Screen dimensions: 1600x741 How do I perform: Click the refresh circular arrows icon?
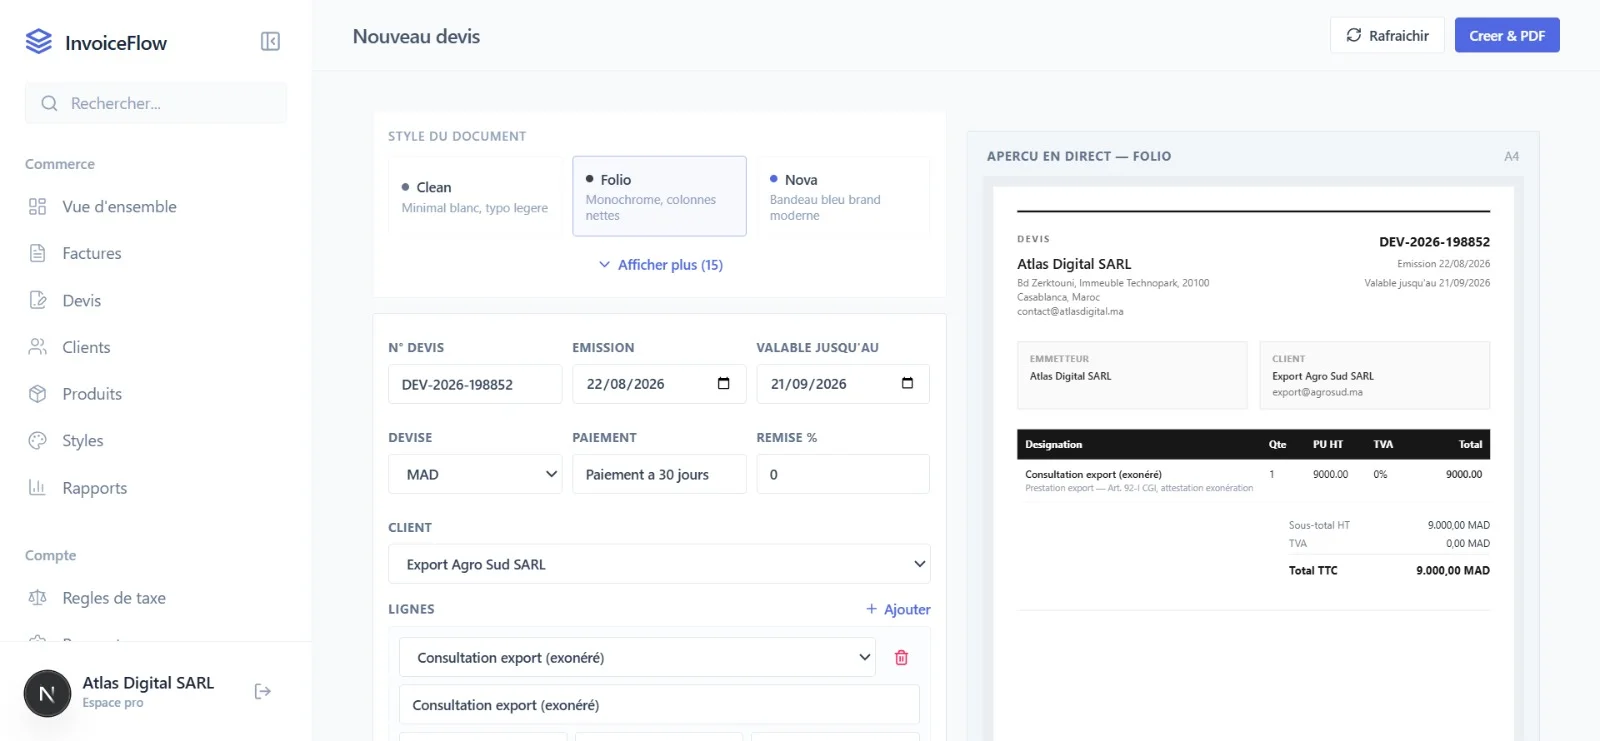[1354, 35]
